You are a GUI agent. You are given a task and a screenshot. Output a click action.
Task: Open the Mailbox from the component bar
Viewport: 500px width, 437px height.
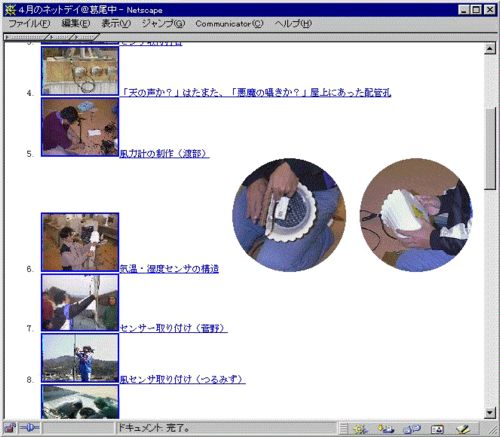coord(386,429)
